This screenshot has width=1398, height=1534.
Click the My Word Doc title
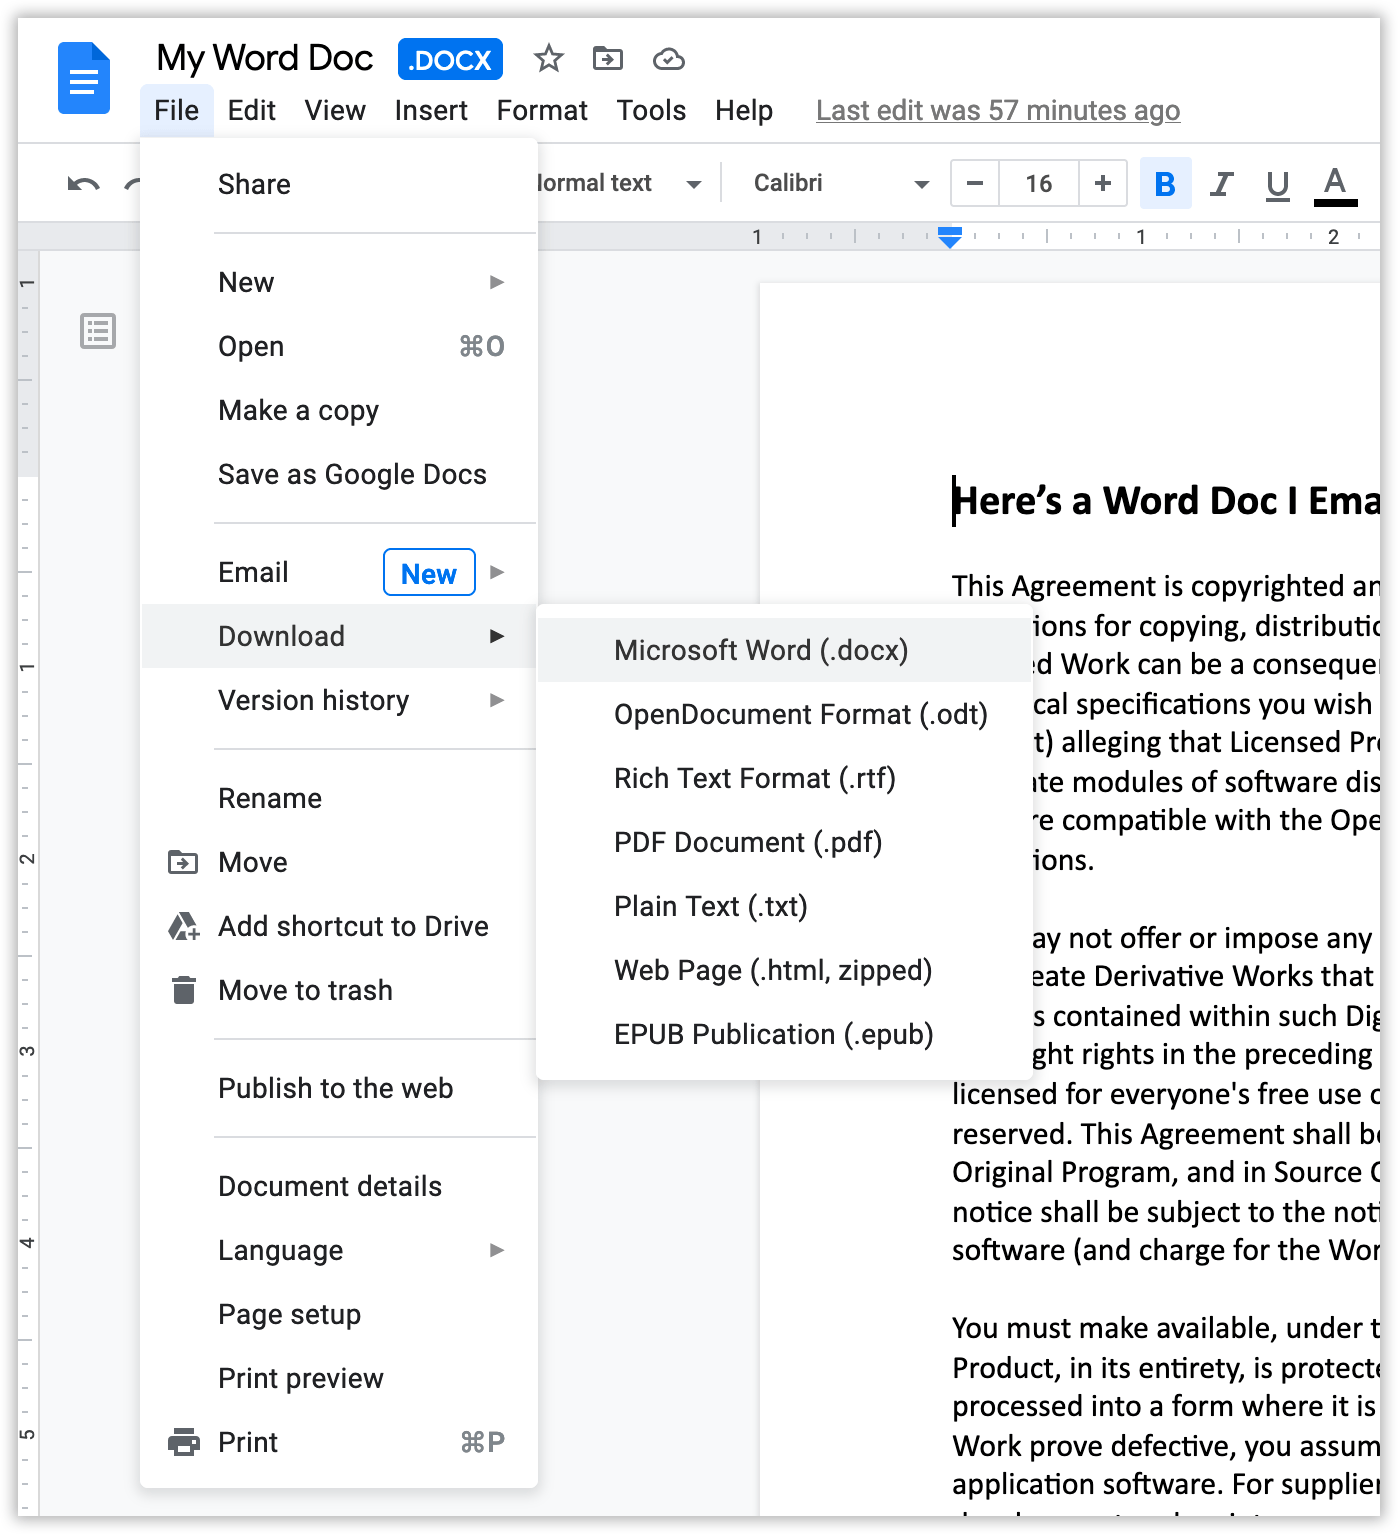(265, 58)
